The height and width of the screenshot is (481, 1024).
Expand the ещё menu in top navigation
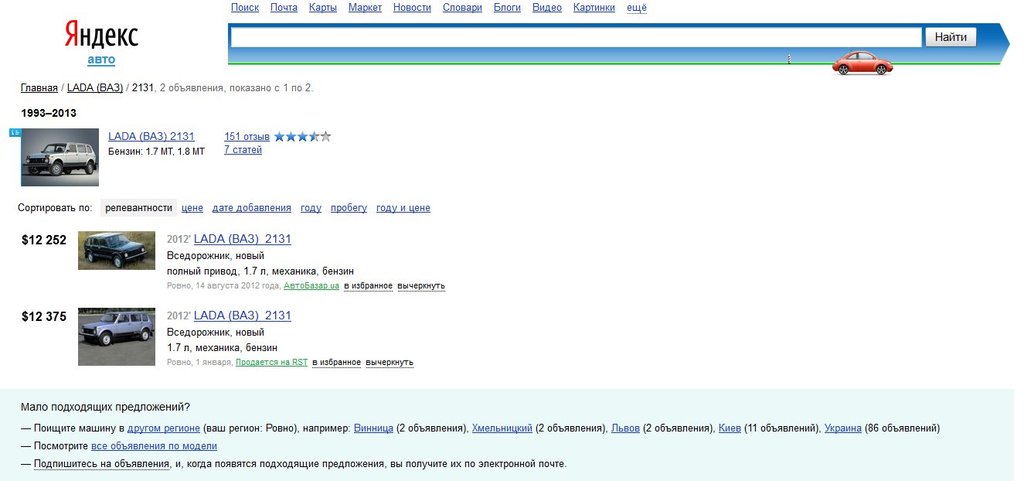[637, 8]
